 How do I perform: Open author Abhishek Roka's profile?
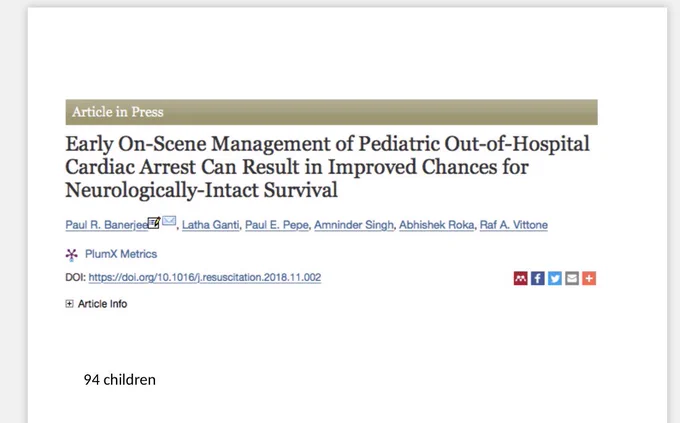pyautogui.click(x=436, y=225)
